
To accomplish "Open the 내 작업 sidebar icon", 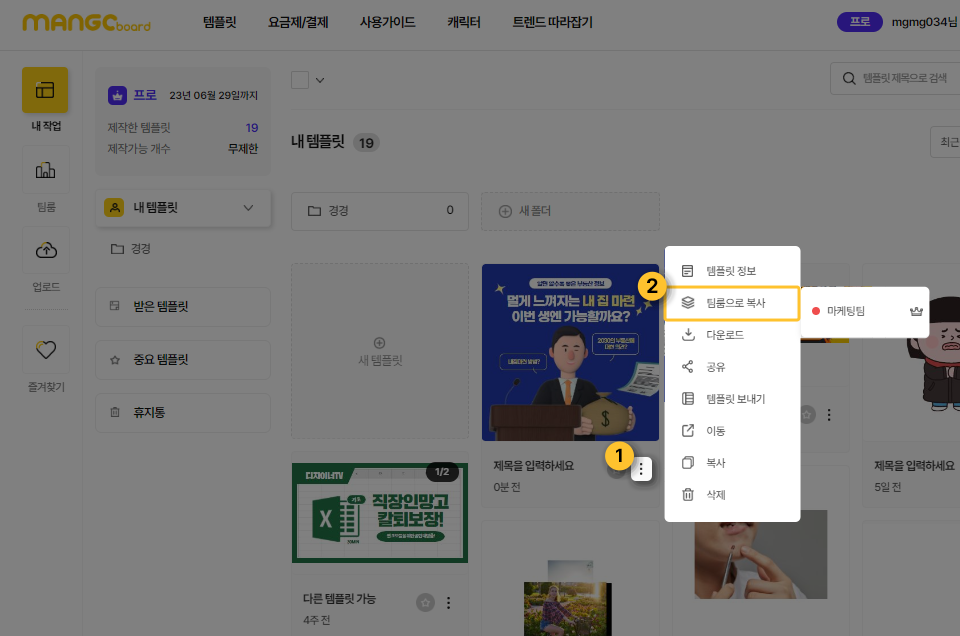I will (45, 90).
